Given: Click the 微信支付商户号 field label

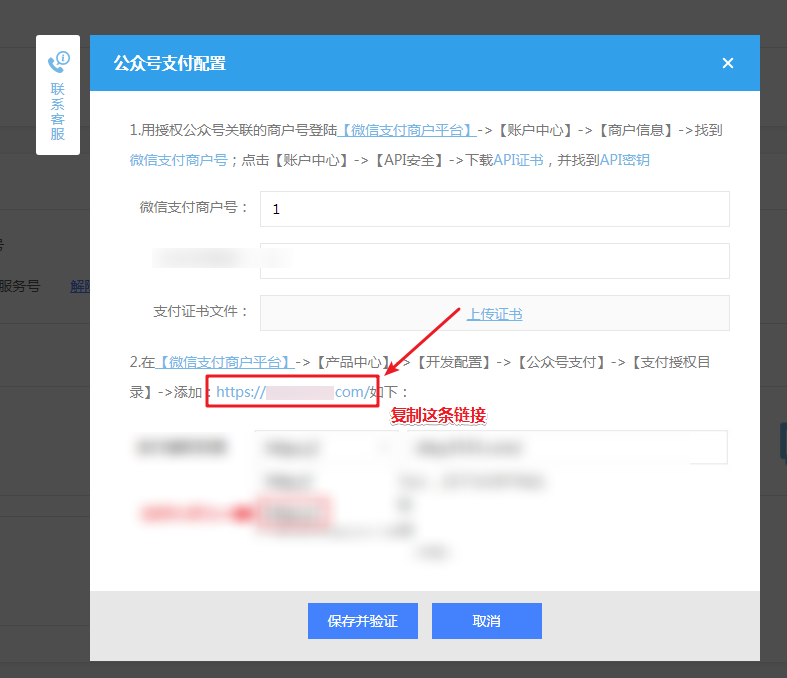Looking at the screenshot, I should tap(194, 207).
